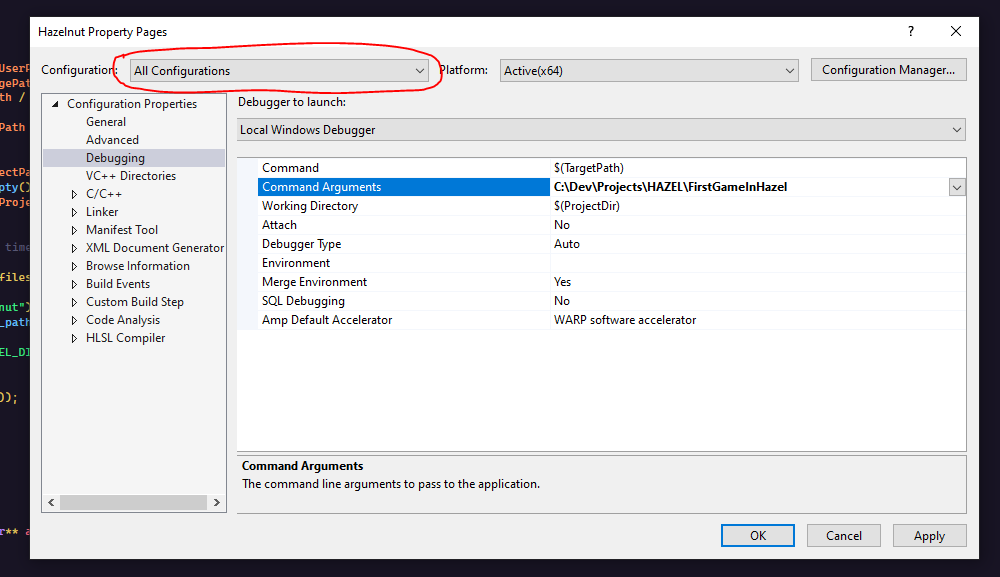Click the Apply button
This screenshot has height=577, width=1000.
(929, 536)
